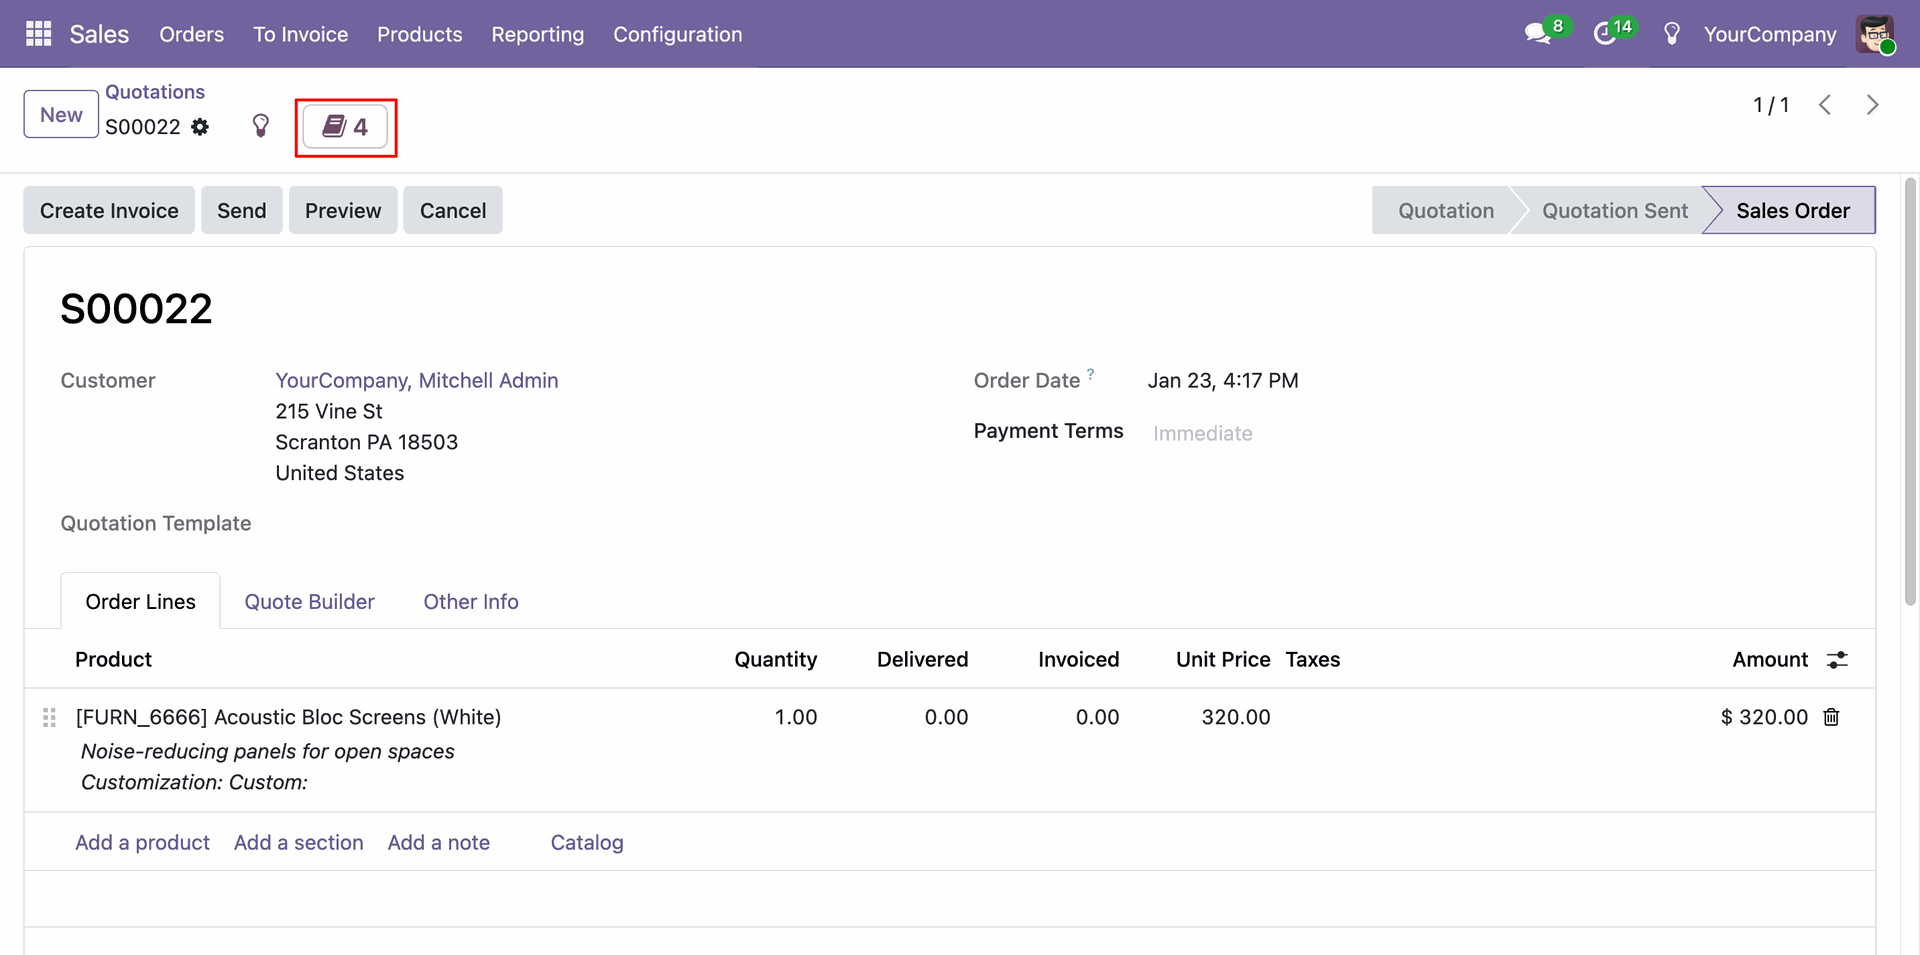Switch to the Quote Builder tab

[309, 602]
